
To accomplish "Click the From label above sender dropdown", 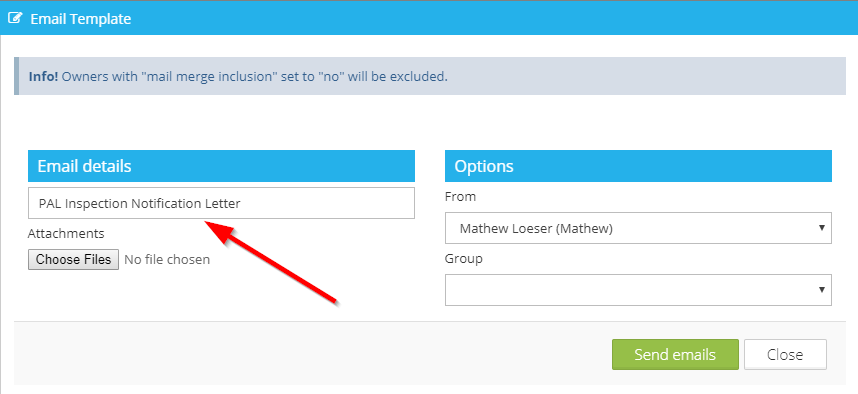I will pos(460,196).
